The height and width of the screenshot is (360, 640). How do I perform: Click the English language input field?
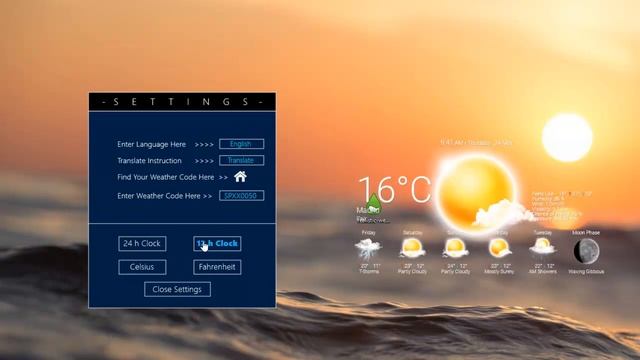click(242, 144)
